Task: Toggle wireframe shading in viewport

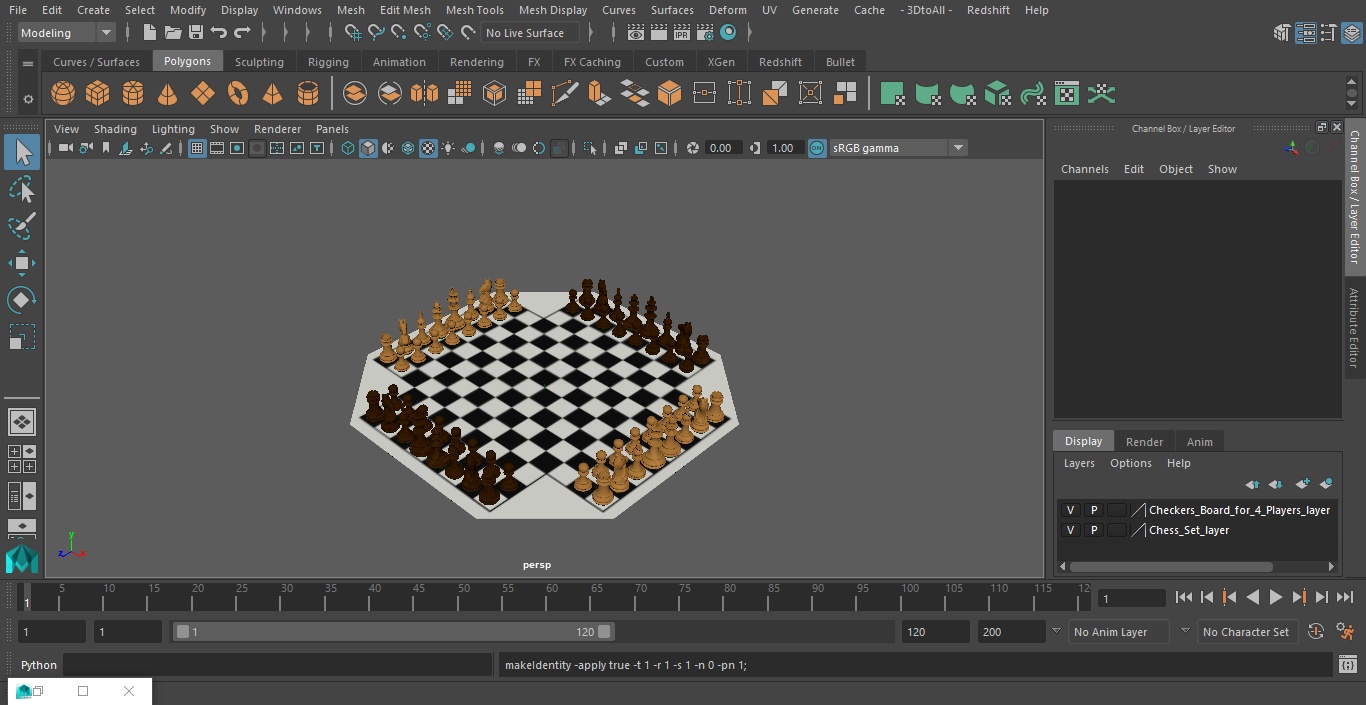Action: [348, 148]
